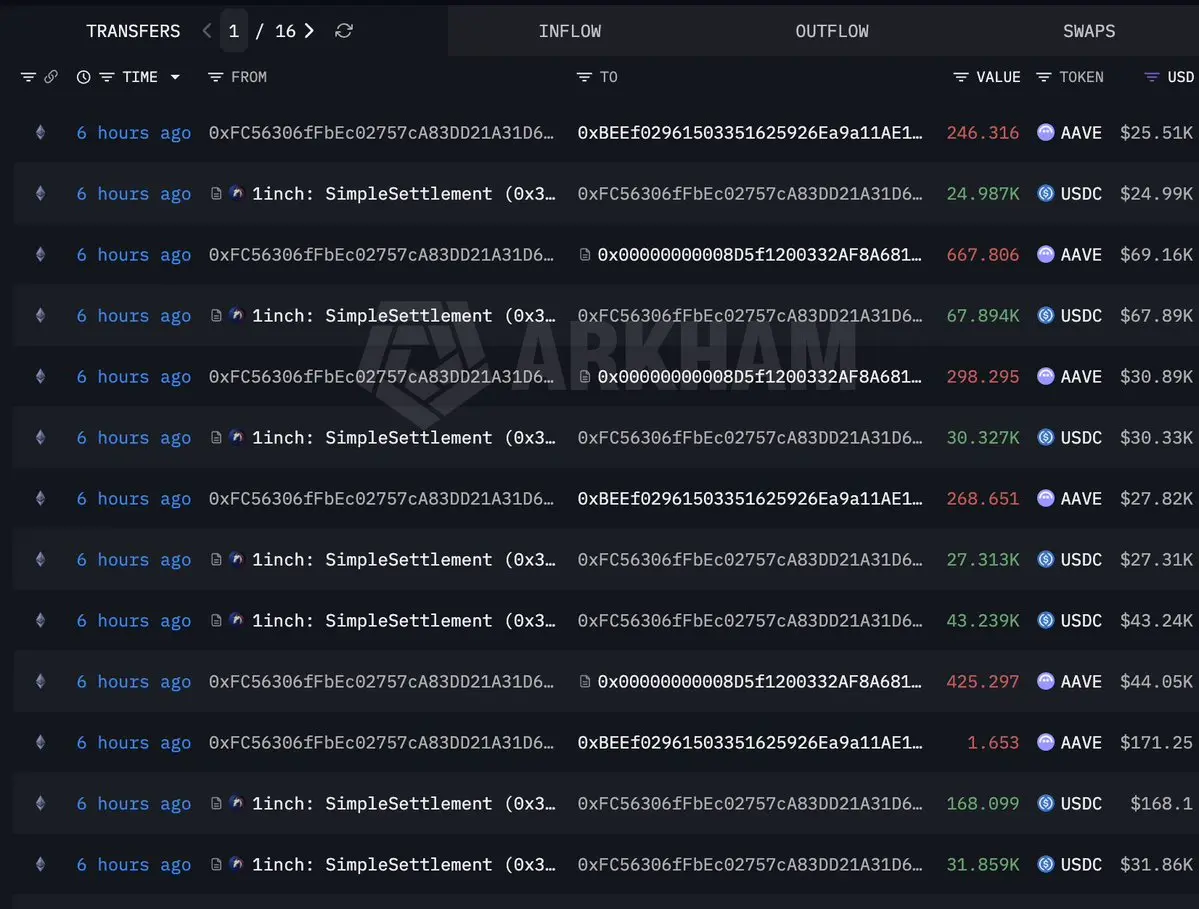Open 0xFC56306 sender on 268.651 AAVE row
Viewport: 1199px width, 909px height.
tap(381, 498)
